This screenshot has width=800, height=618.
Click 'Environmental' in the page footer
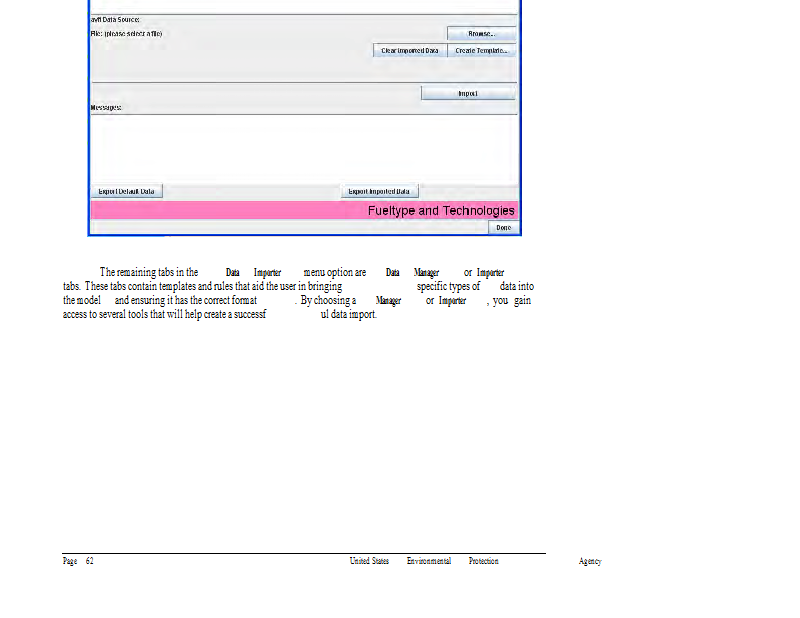[x=429, y=561]
